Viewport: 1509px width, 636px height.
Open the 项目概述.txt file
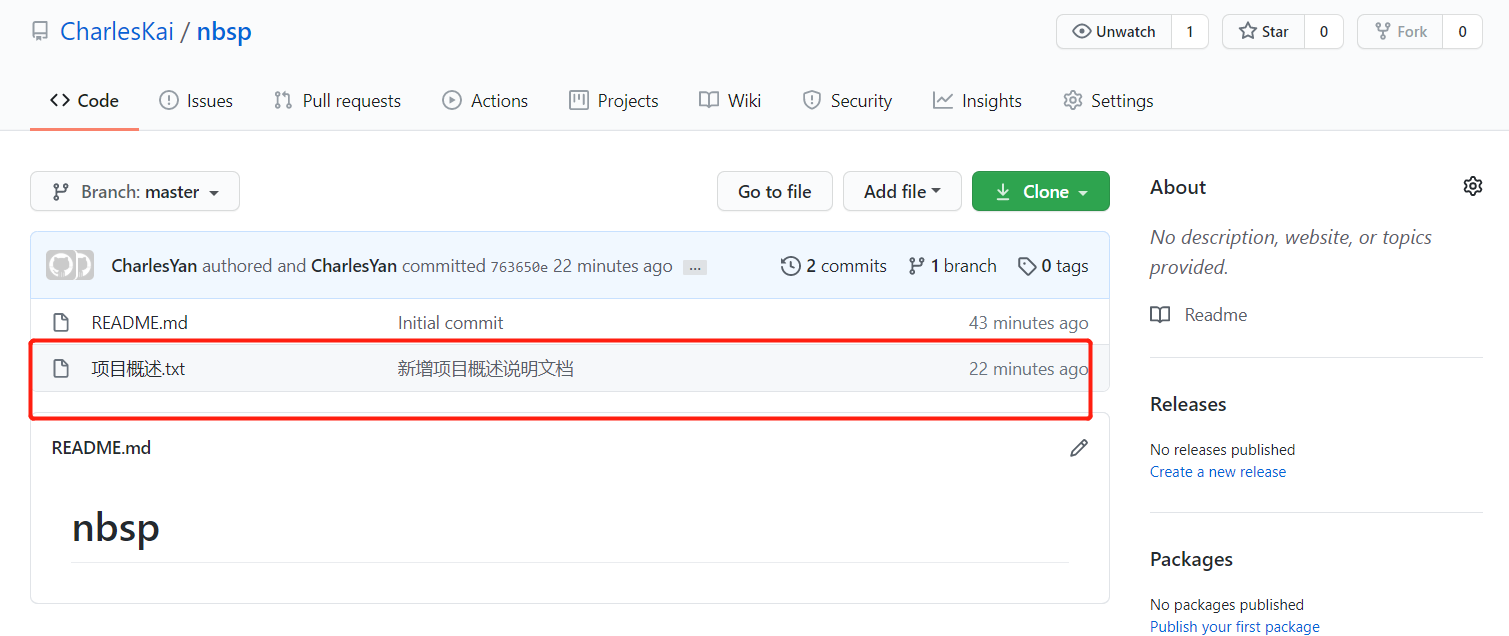[139, 369]
